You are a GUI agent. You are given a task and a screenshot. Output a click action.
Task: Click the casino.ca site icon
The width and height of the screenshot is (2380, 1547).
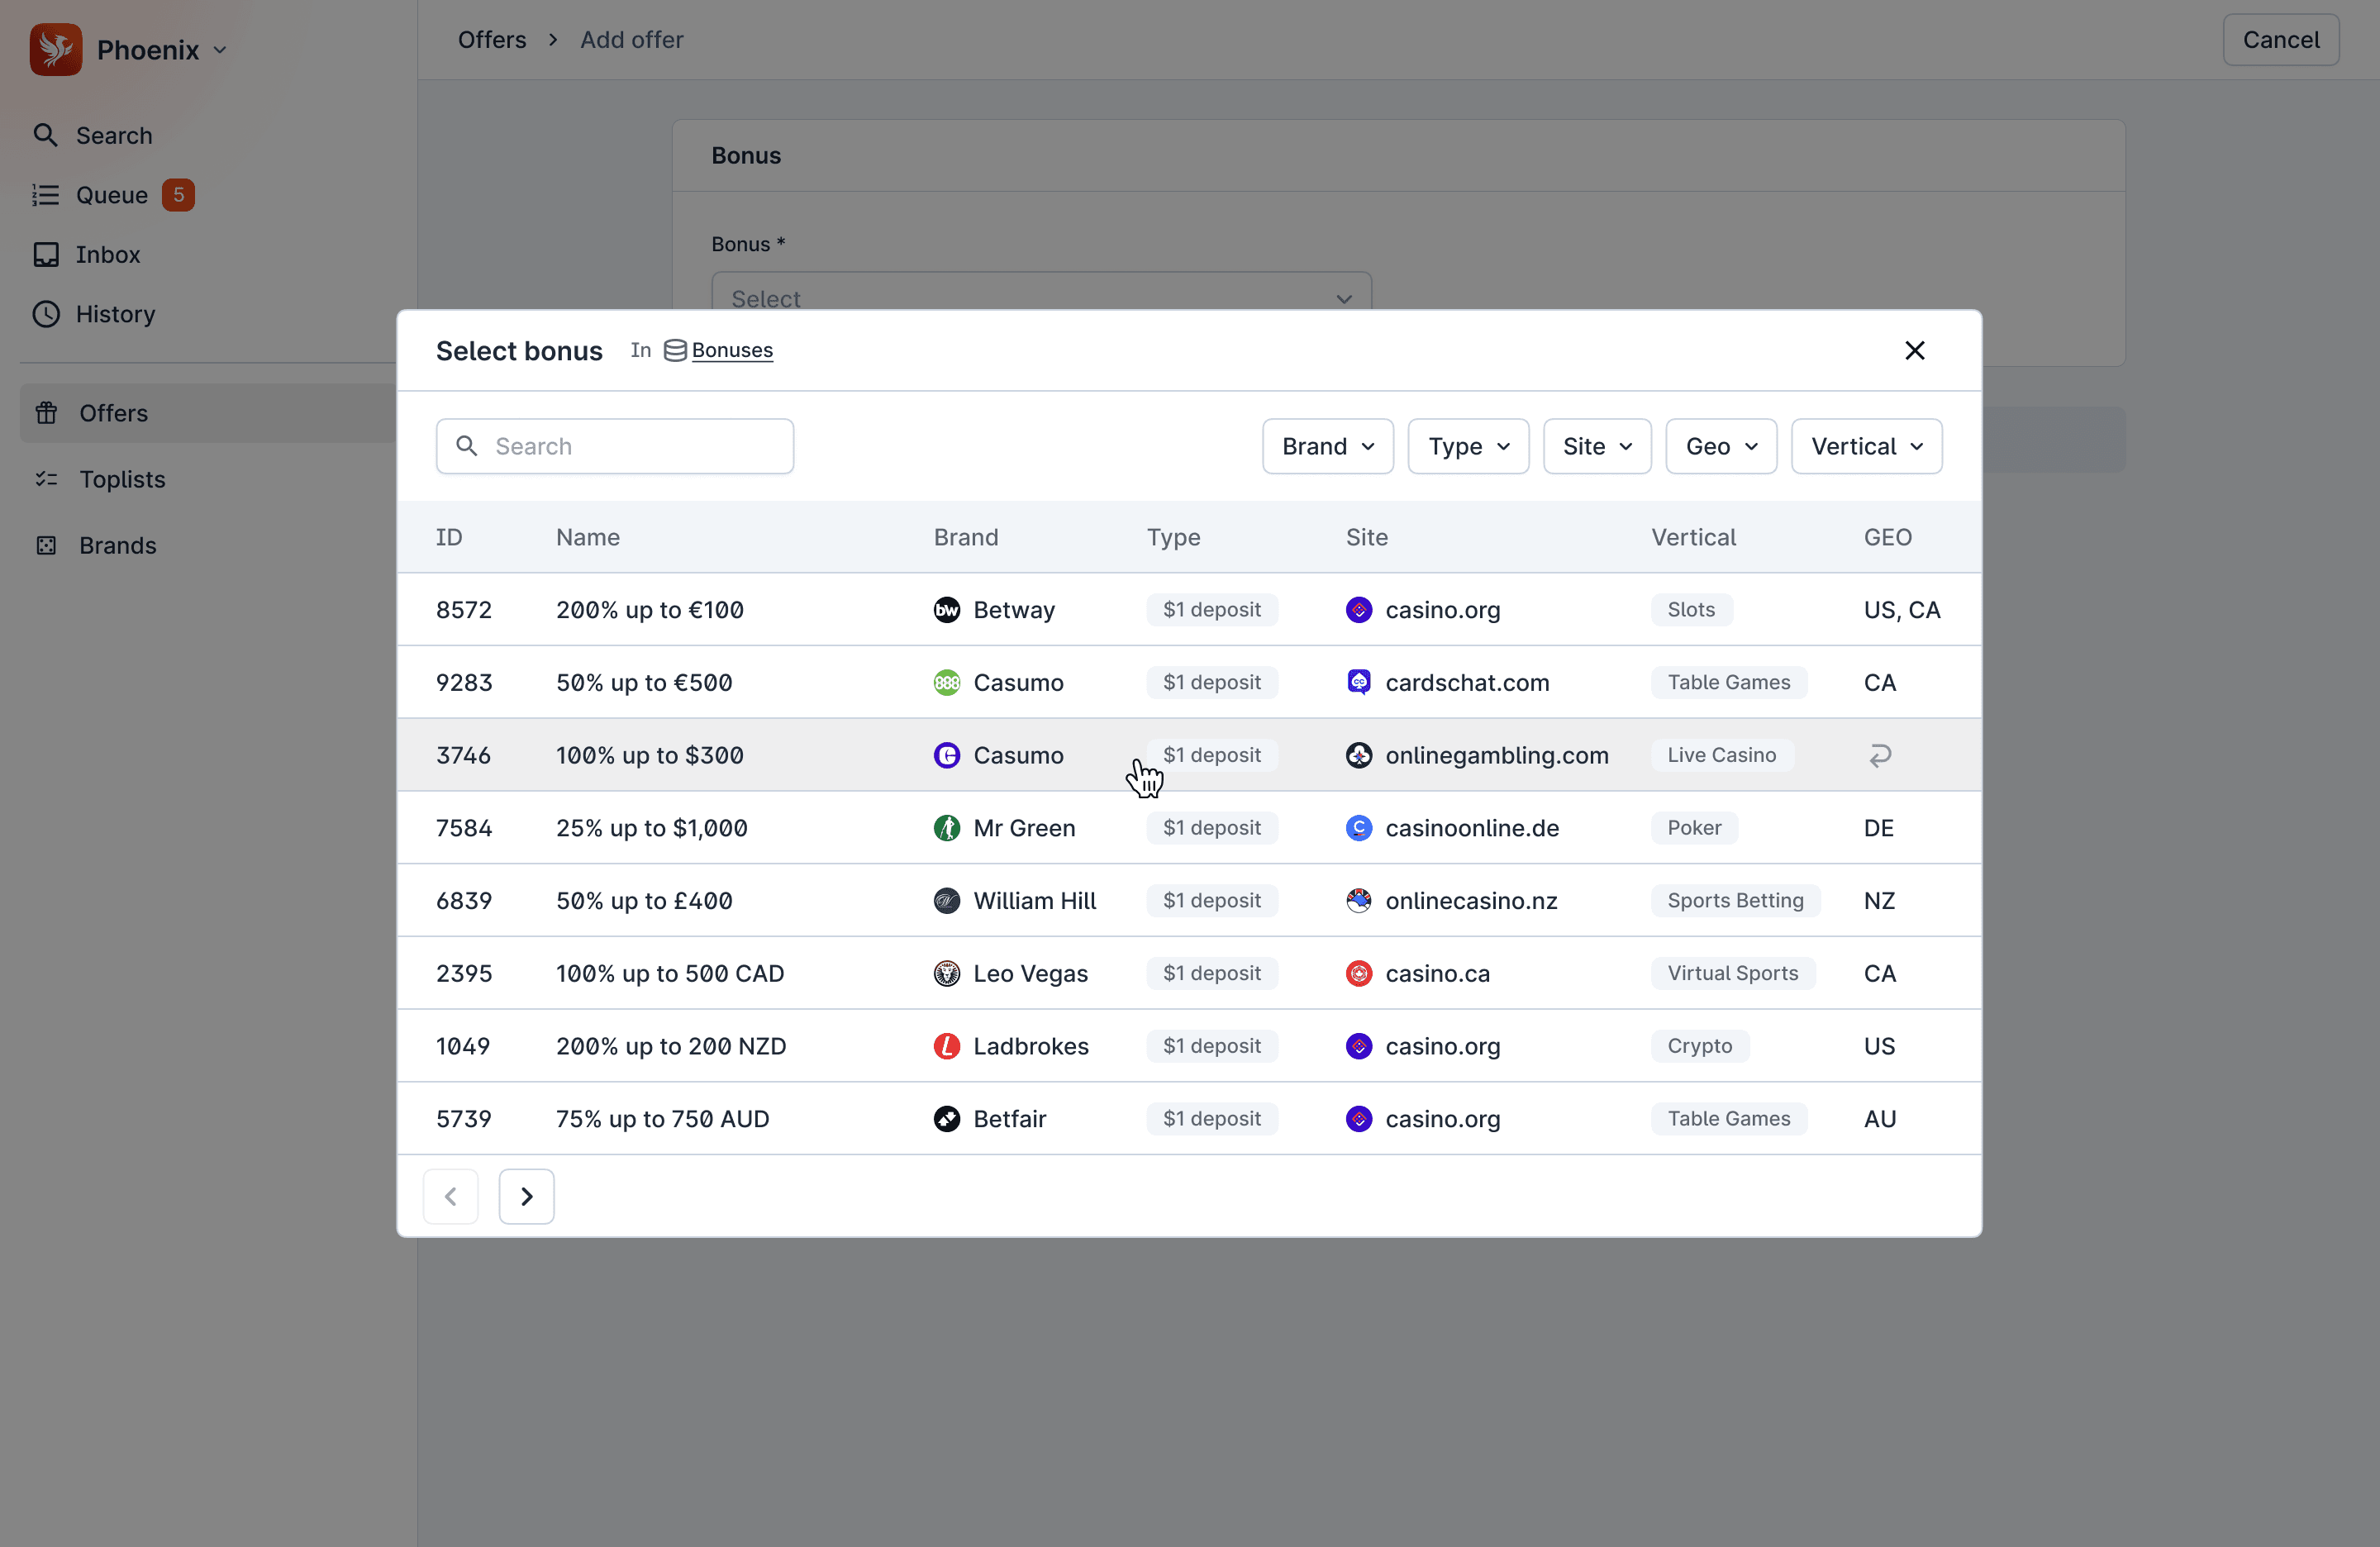coord(1358,973)
